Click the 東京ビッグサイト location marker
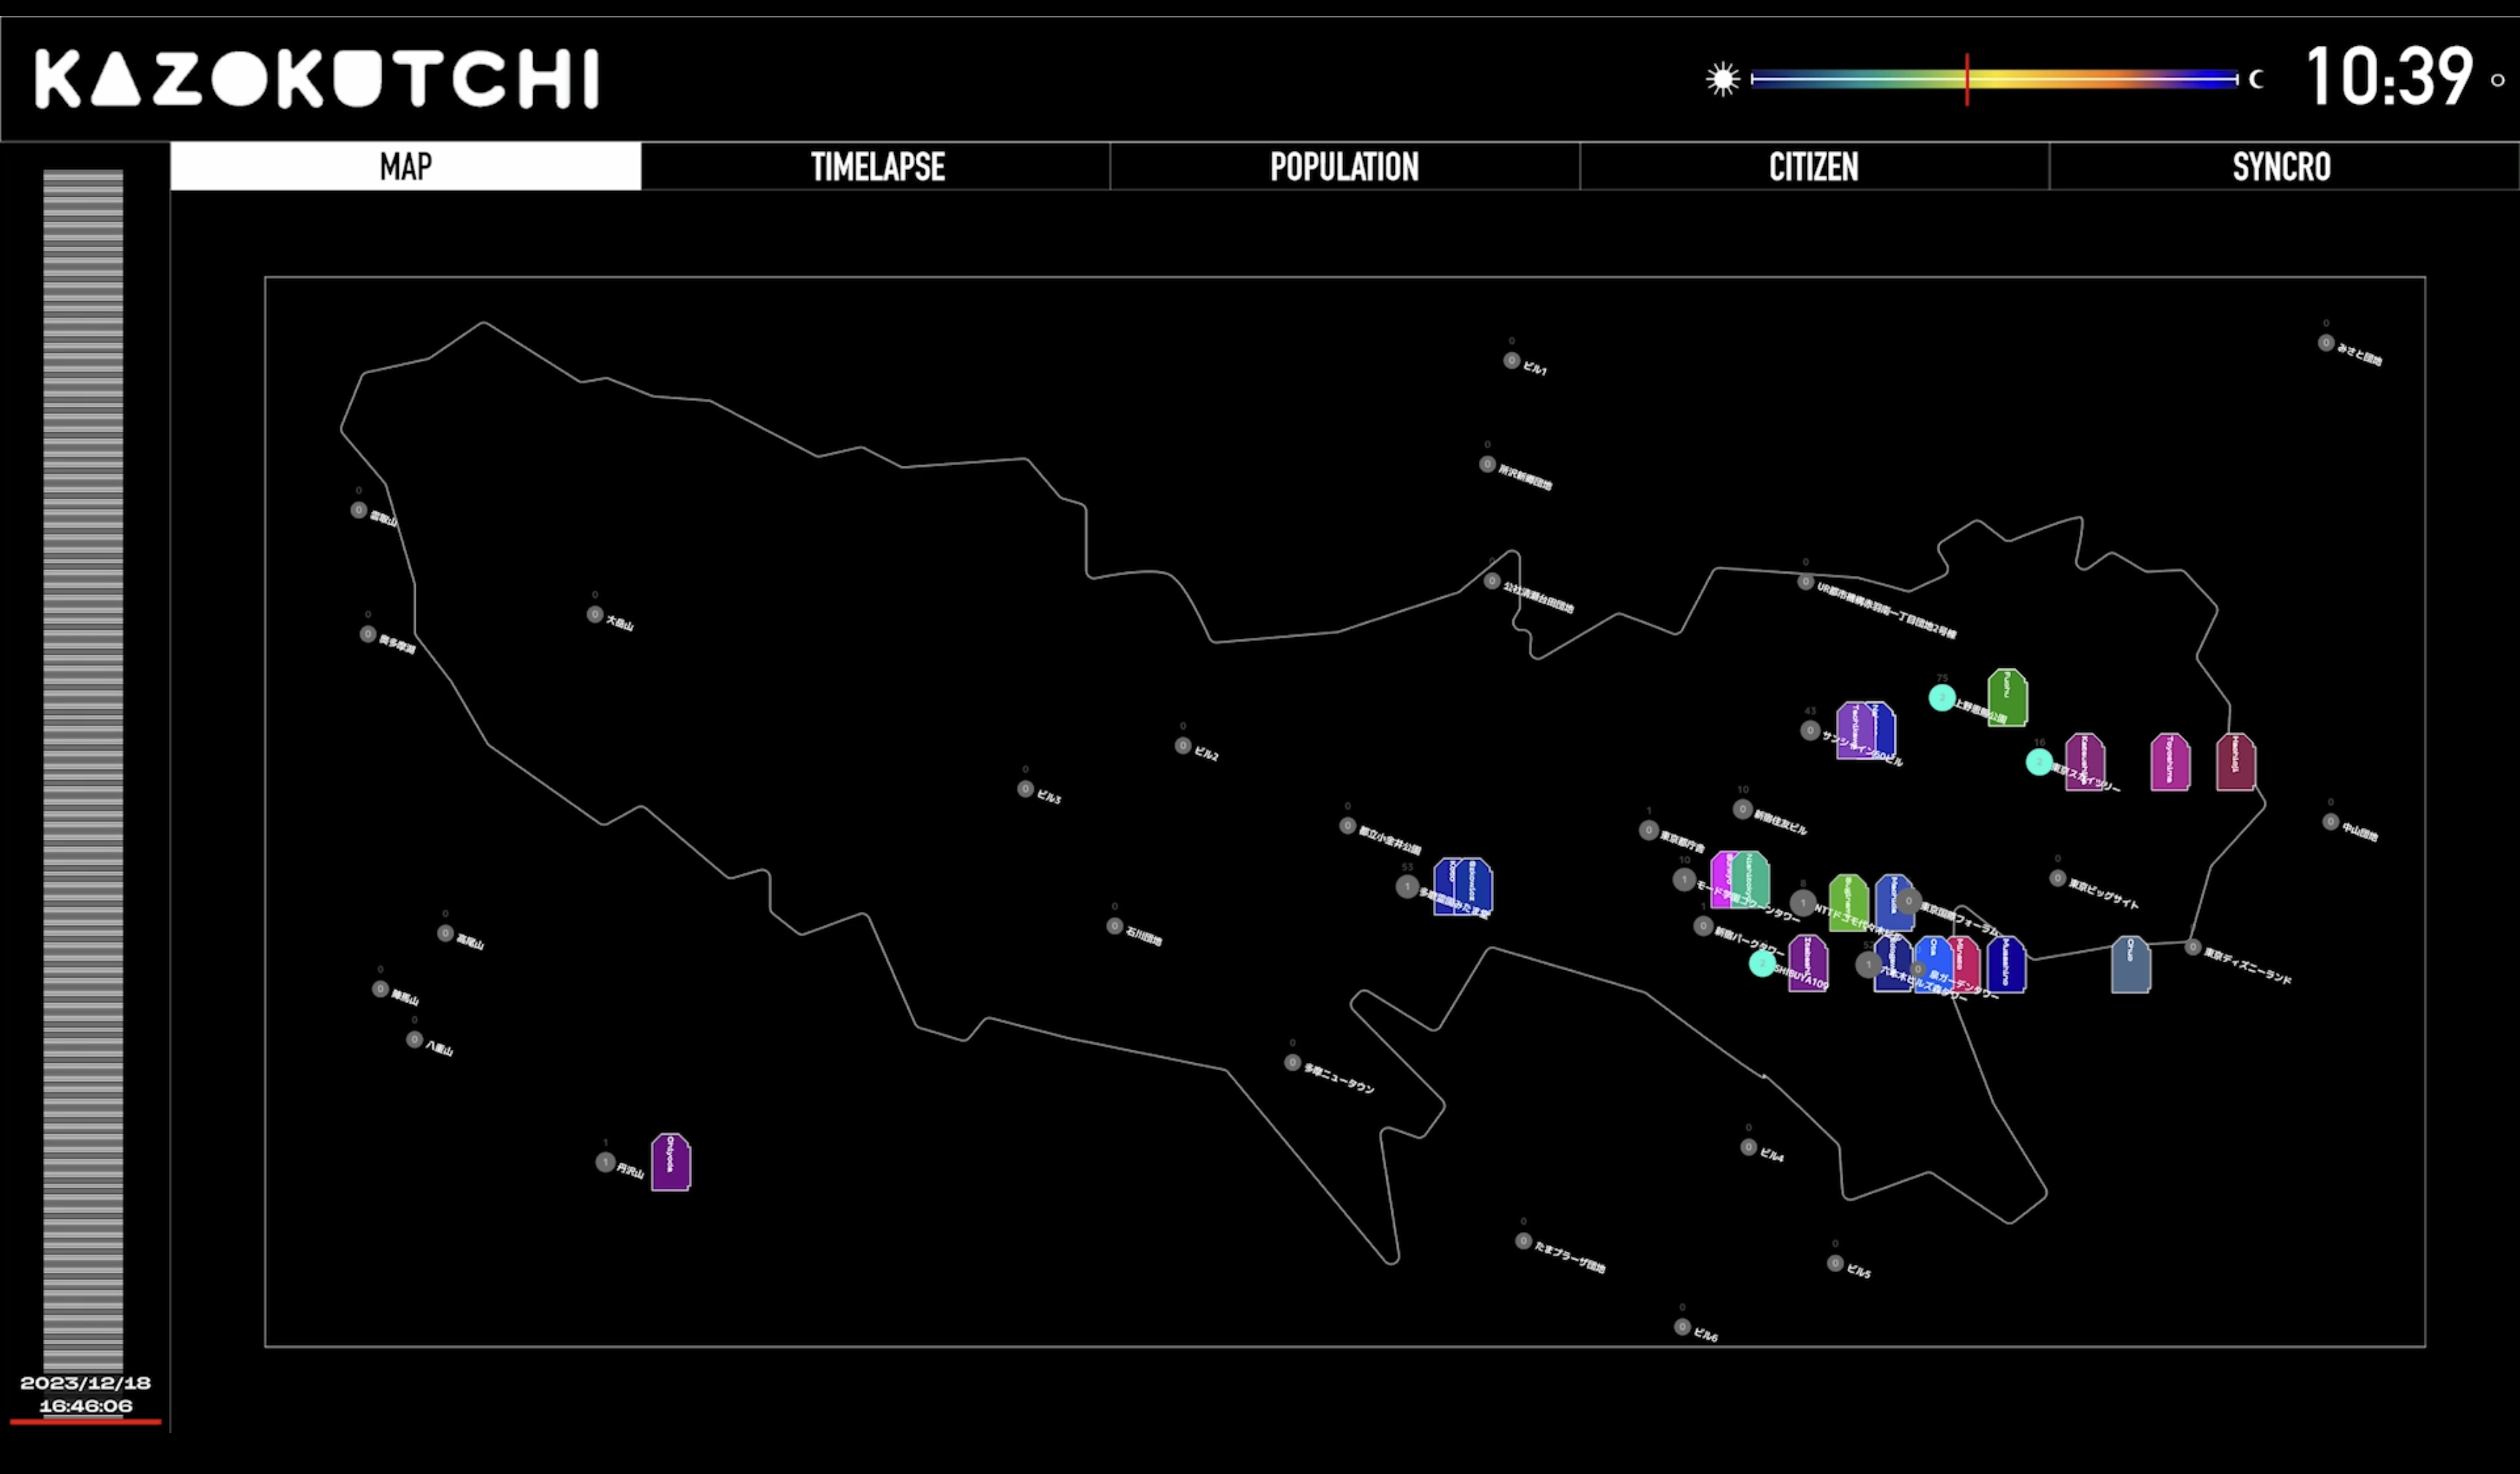This screenshot has width=2520, height=1474. point(2057,878)
